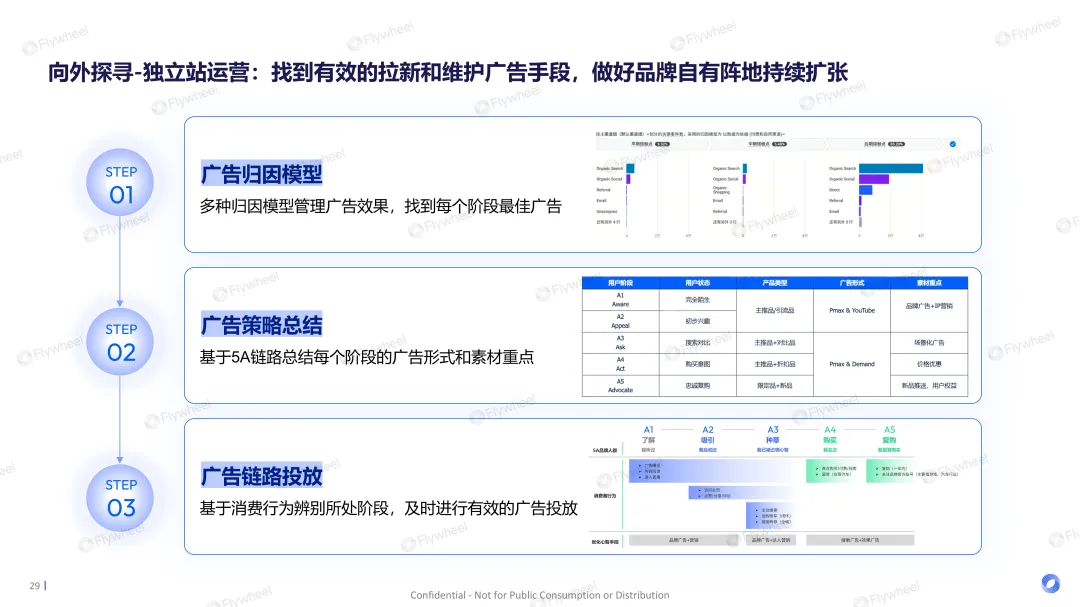The width and height of the screenshot is (1080, 607).
Task: Click the A3 种草 stage label
Action: pyautogui.click(x=772, y=435)
